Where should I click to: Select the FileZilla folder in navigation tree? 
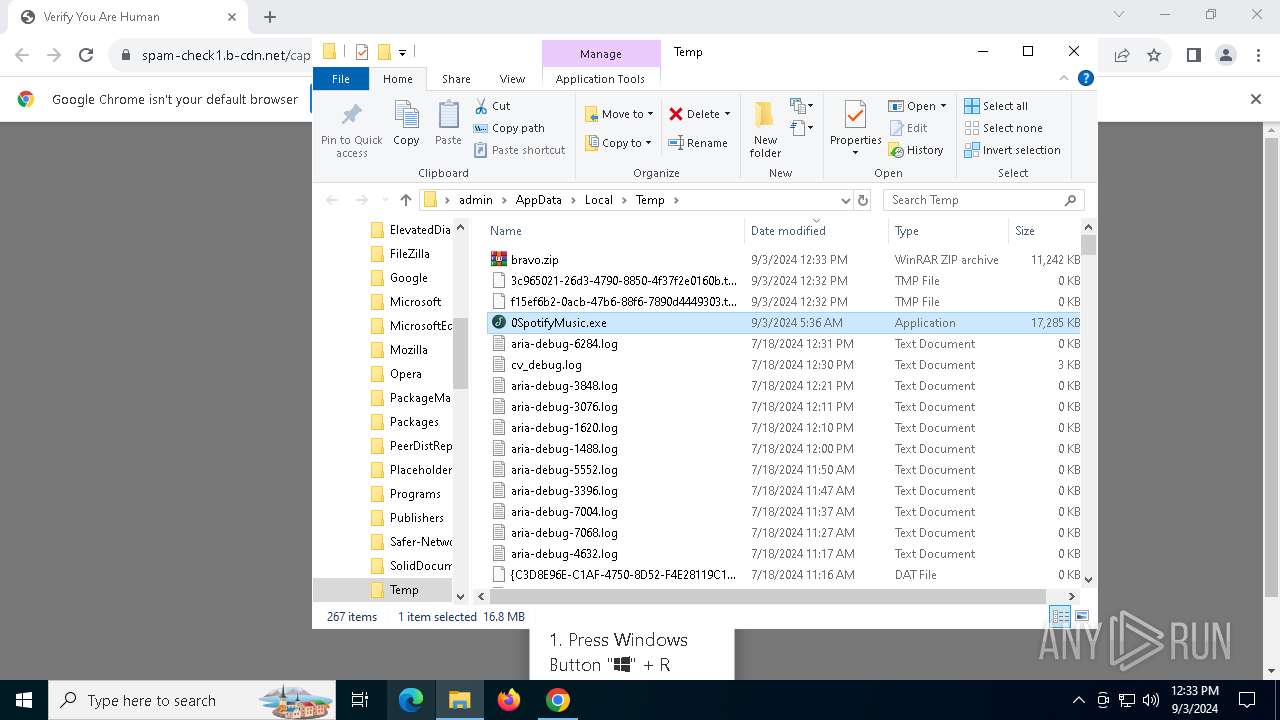[409, 254]
